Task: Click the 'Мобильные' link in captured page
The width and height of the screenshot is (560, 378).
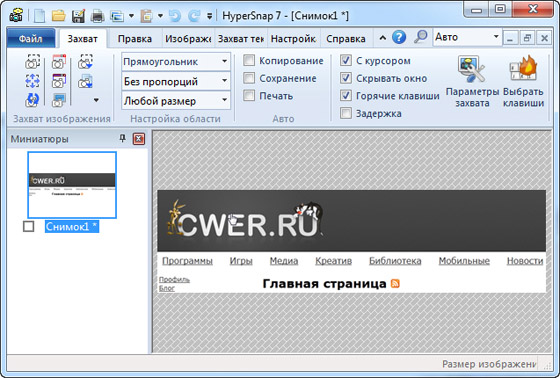Action: coord(464,261)
